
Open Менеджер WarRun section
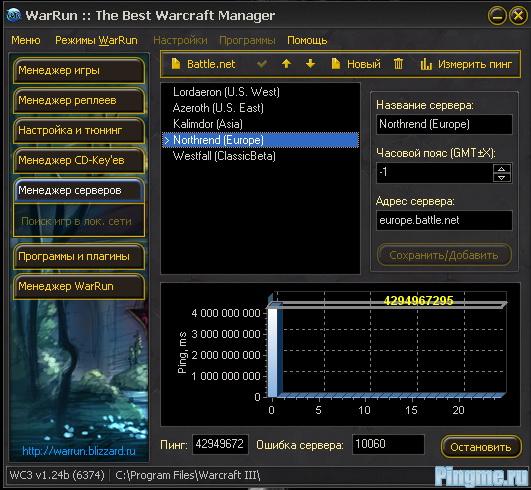79,286
